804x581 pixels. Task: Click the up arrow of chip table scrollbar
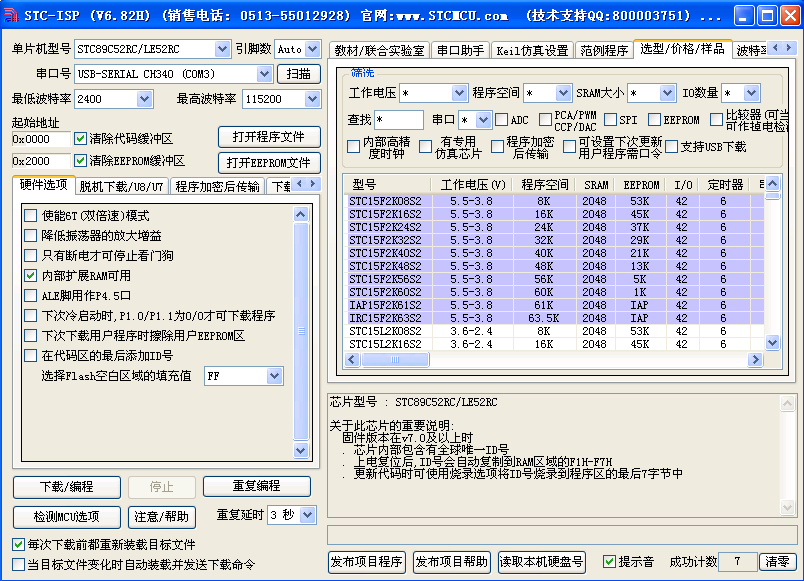pos(773,196)
